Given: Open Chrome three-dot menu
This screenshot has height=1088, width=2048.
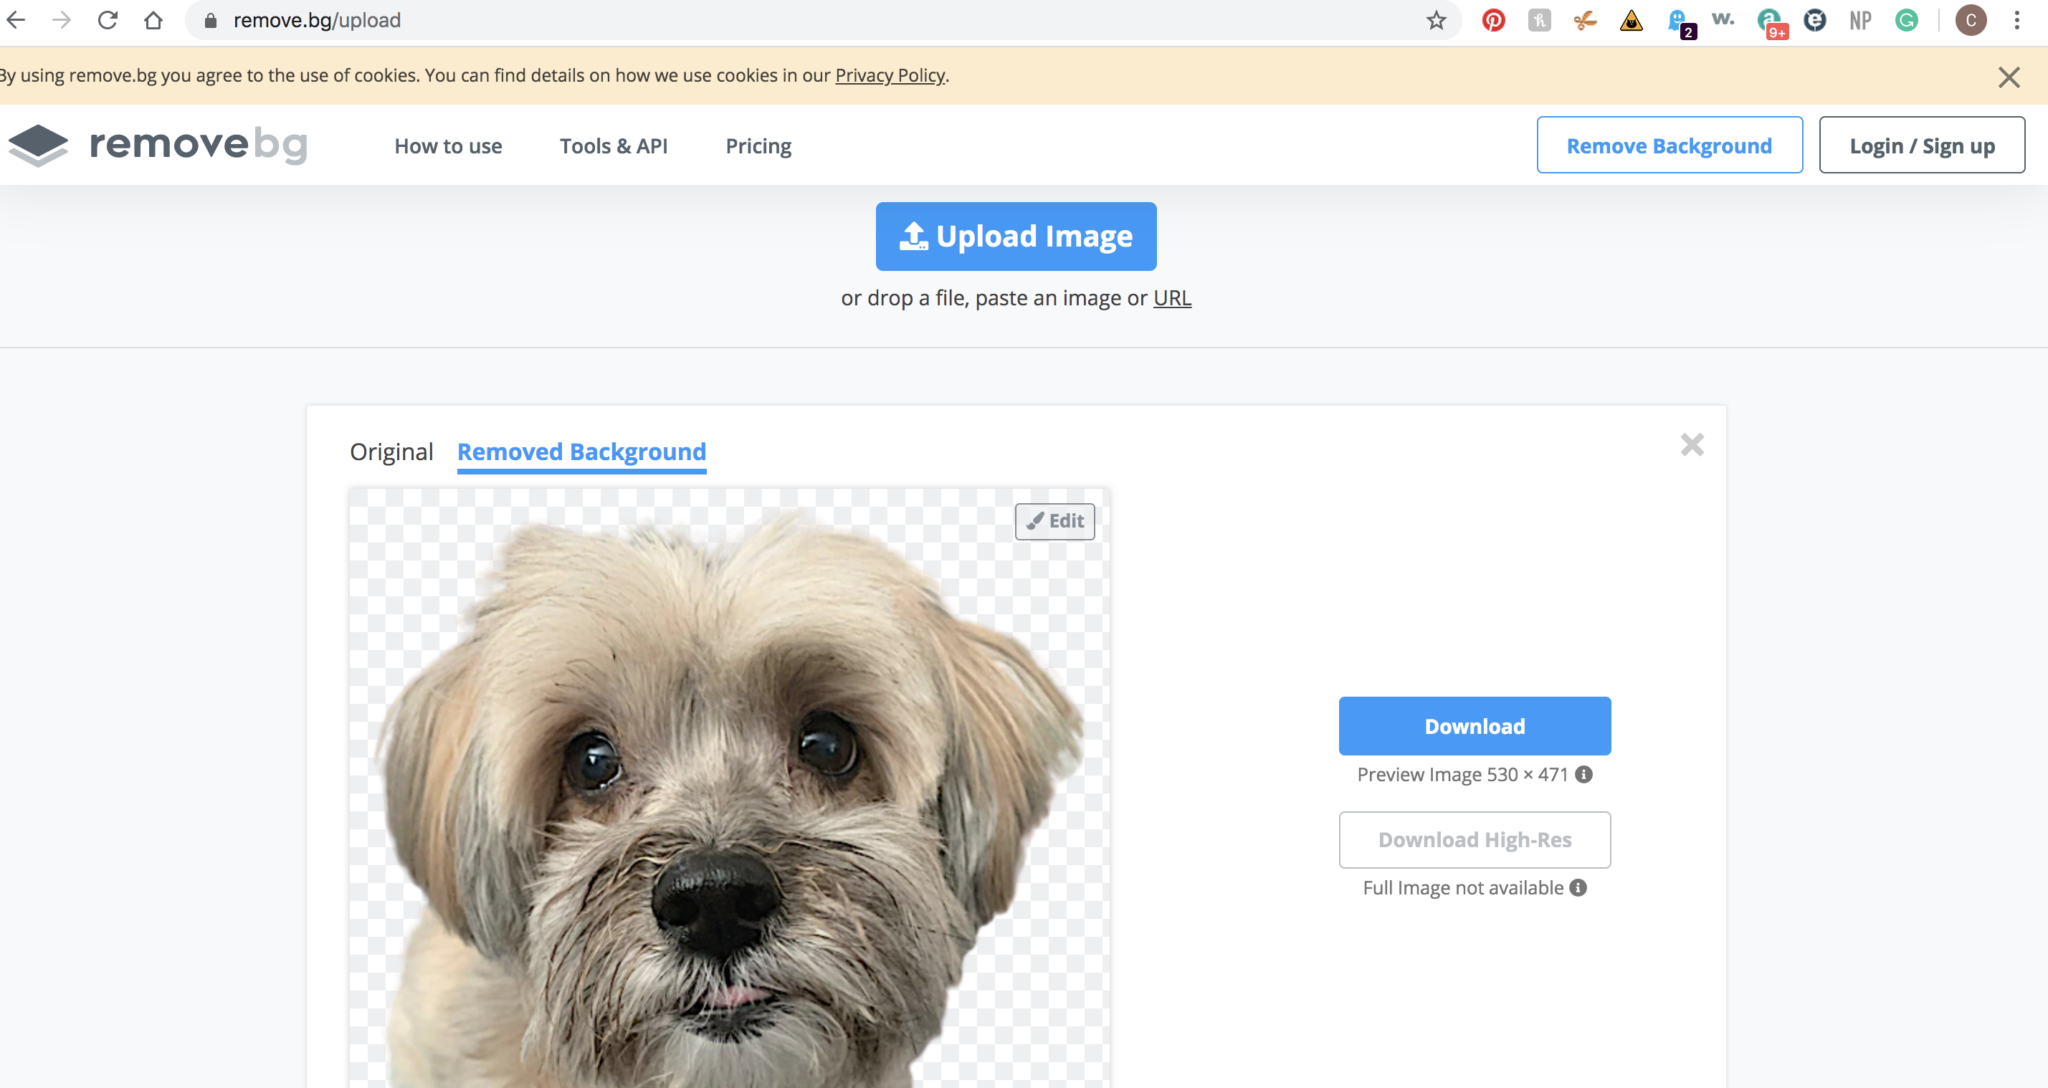Looking at the screenshot, I should pyautogui.click(x=2017, y=20).
